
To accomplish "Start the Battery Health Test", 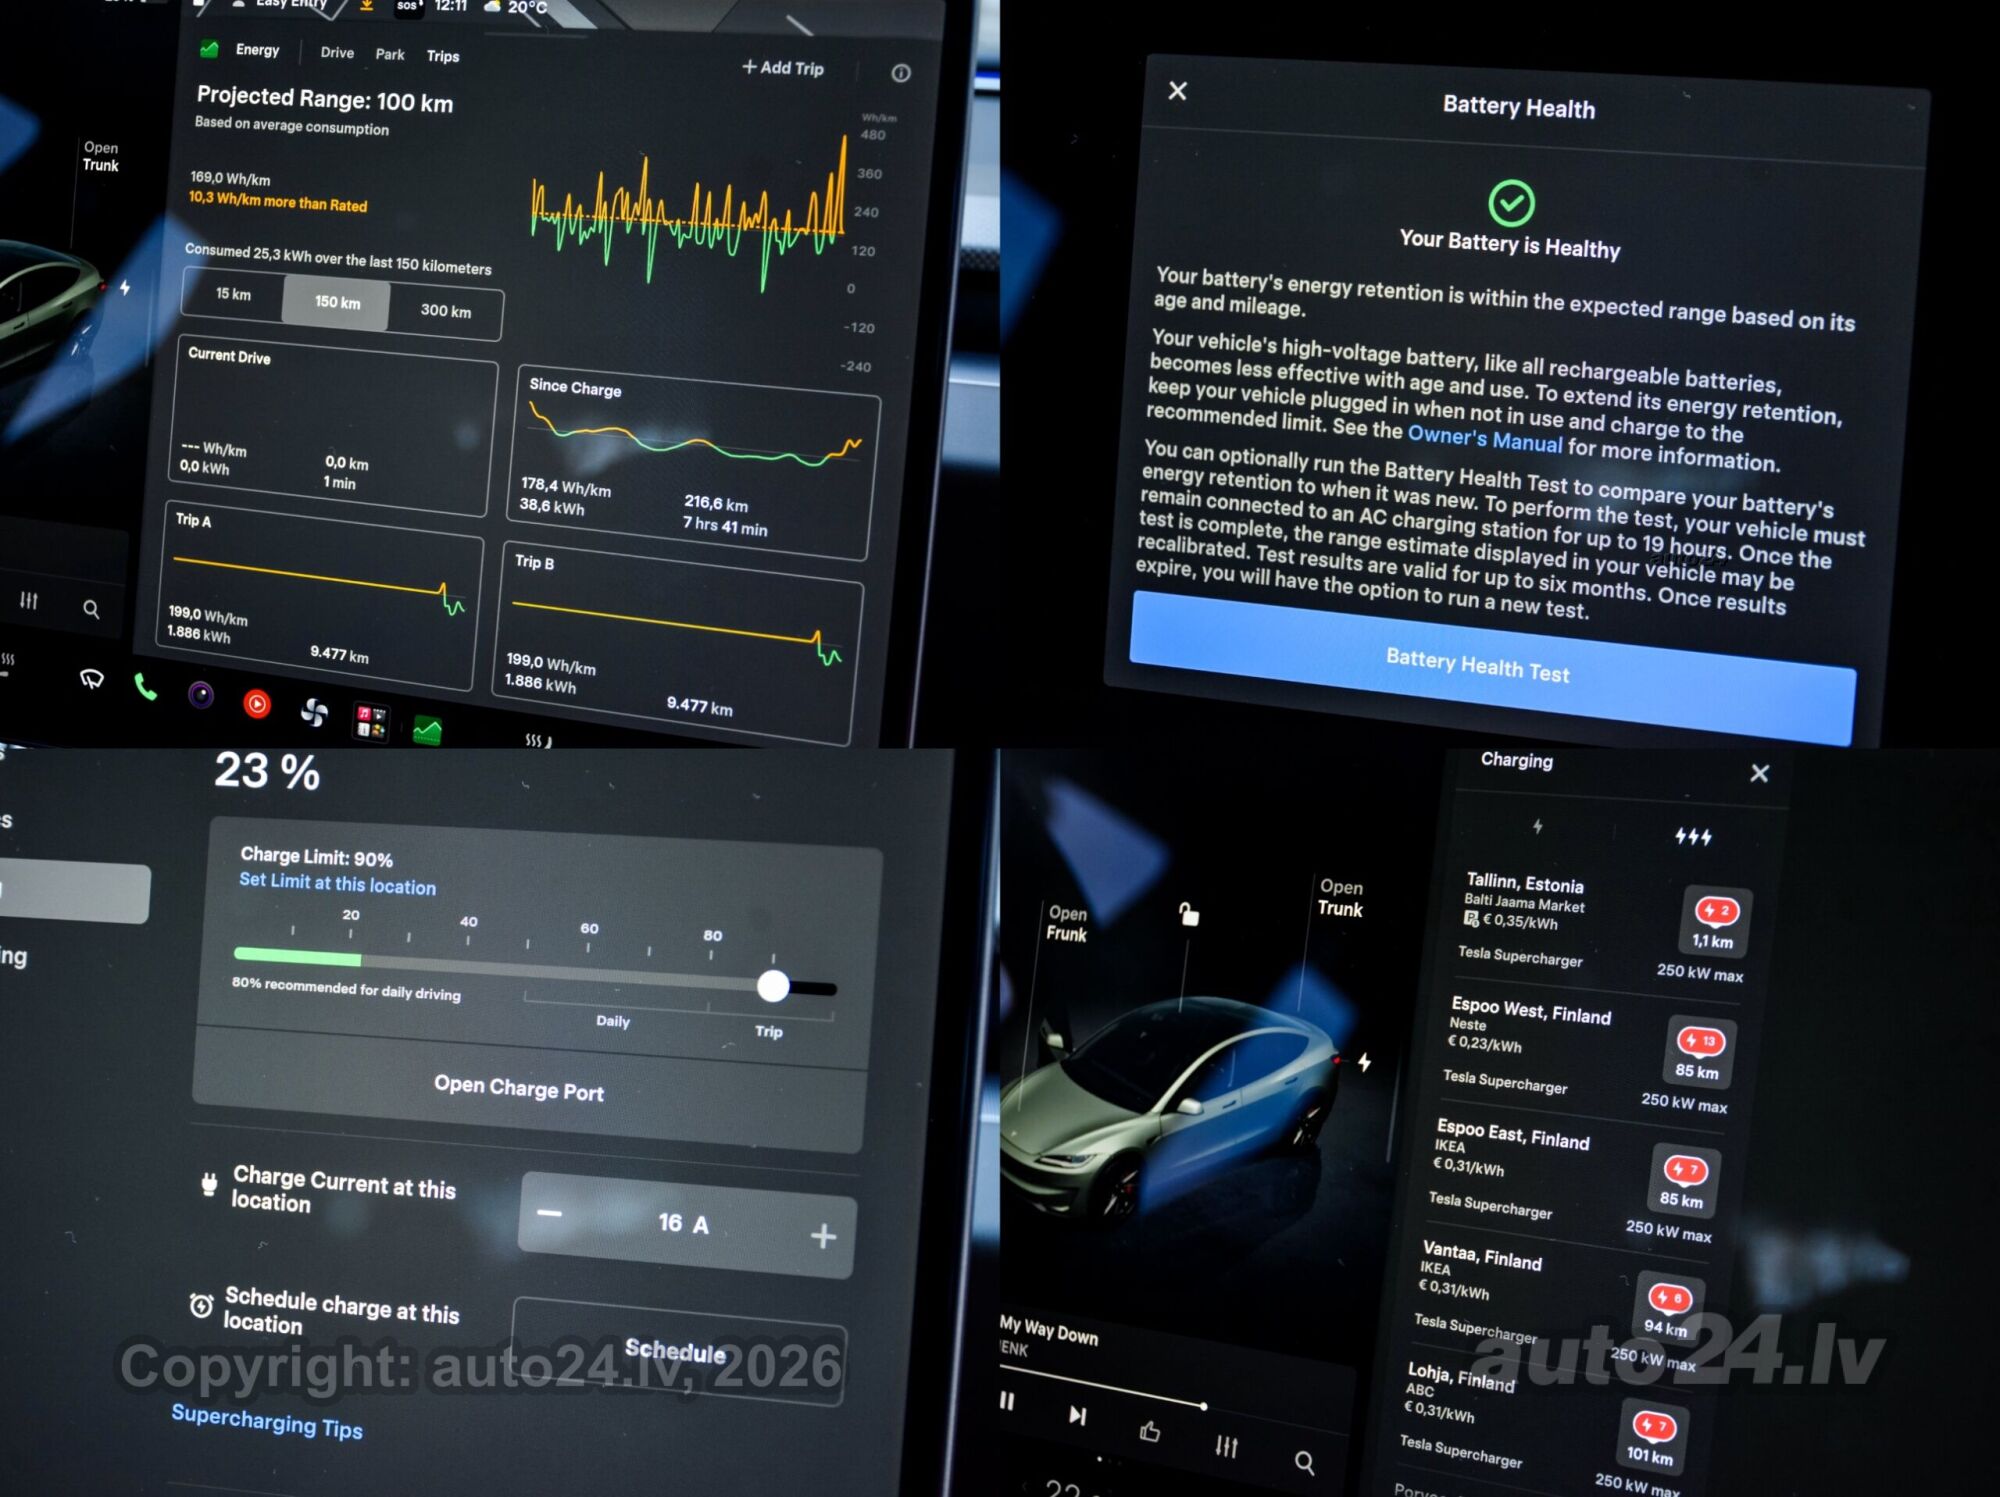I will point(1492,667).
